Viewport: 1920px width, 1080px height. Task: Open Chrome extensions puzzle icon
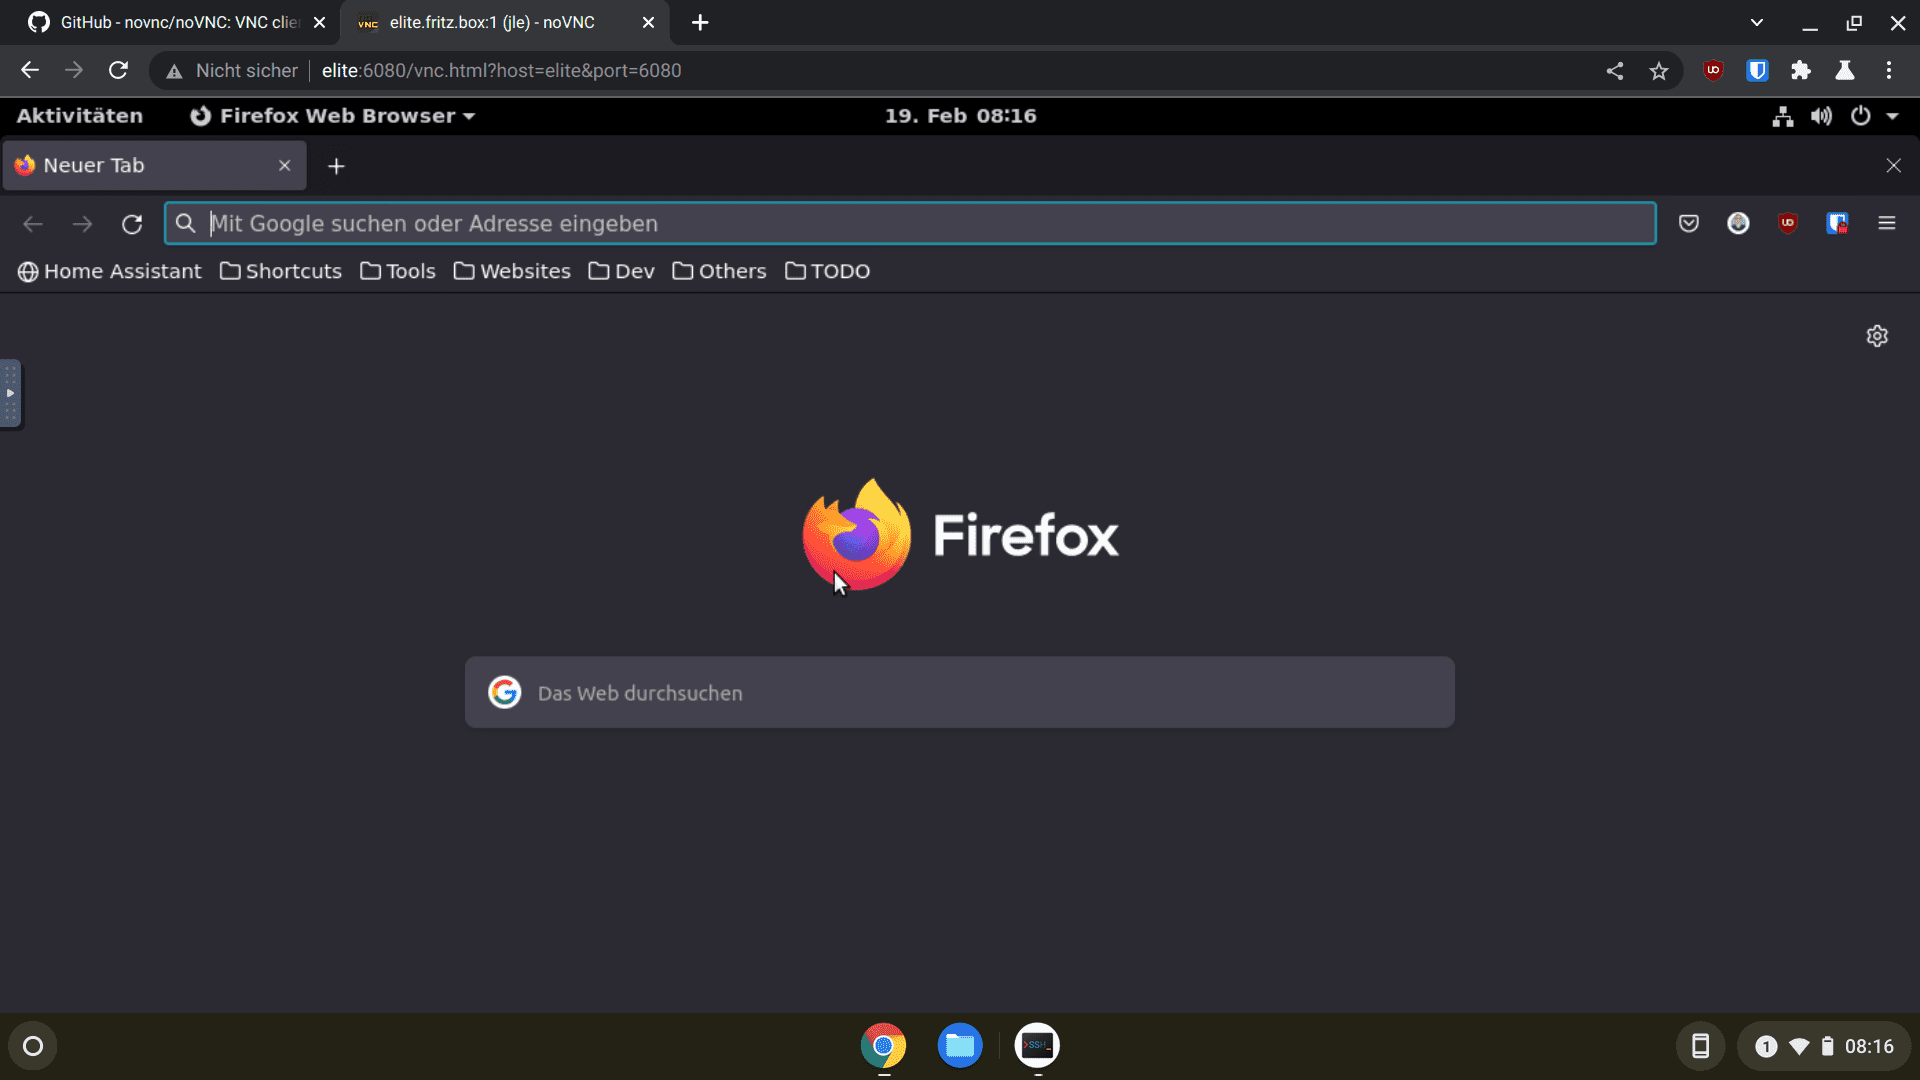click(1801, 70)
